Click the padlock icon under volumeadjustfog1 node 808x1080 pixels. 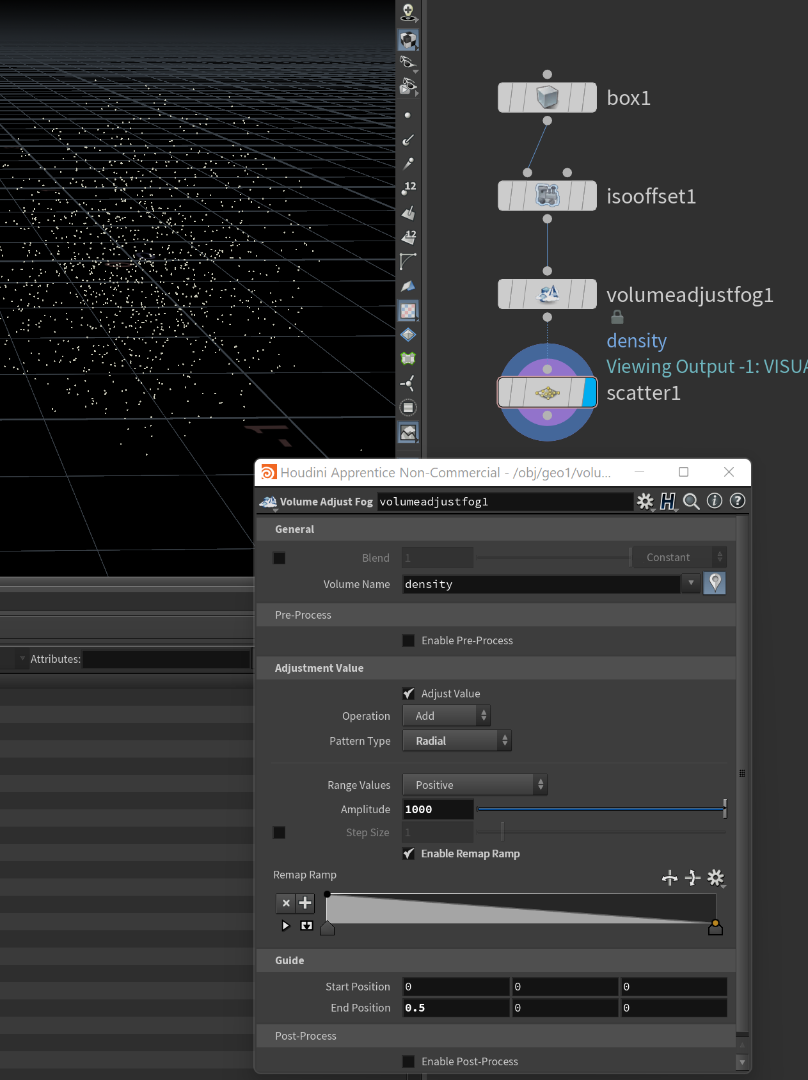point(617,316)
